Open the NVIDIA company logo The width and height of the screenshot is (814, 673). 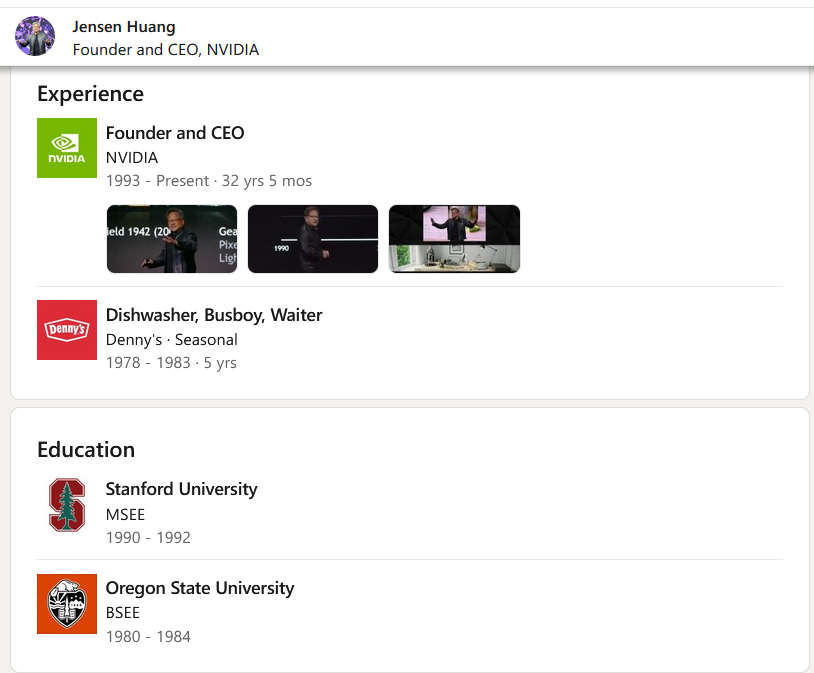pyautogui.click(x=67, y=148)
